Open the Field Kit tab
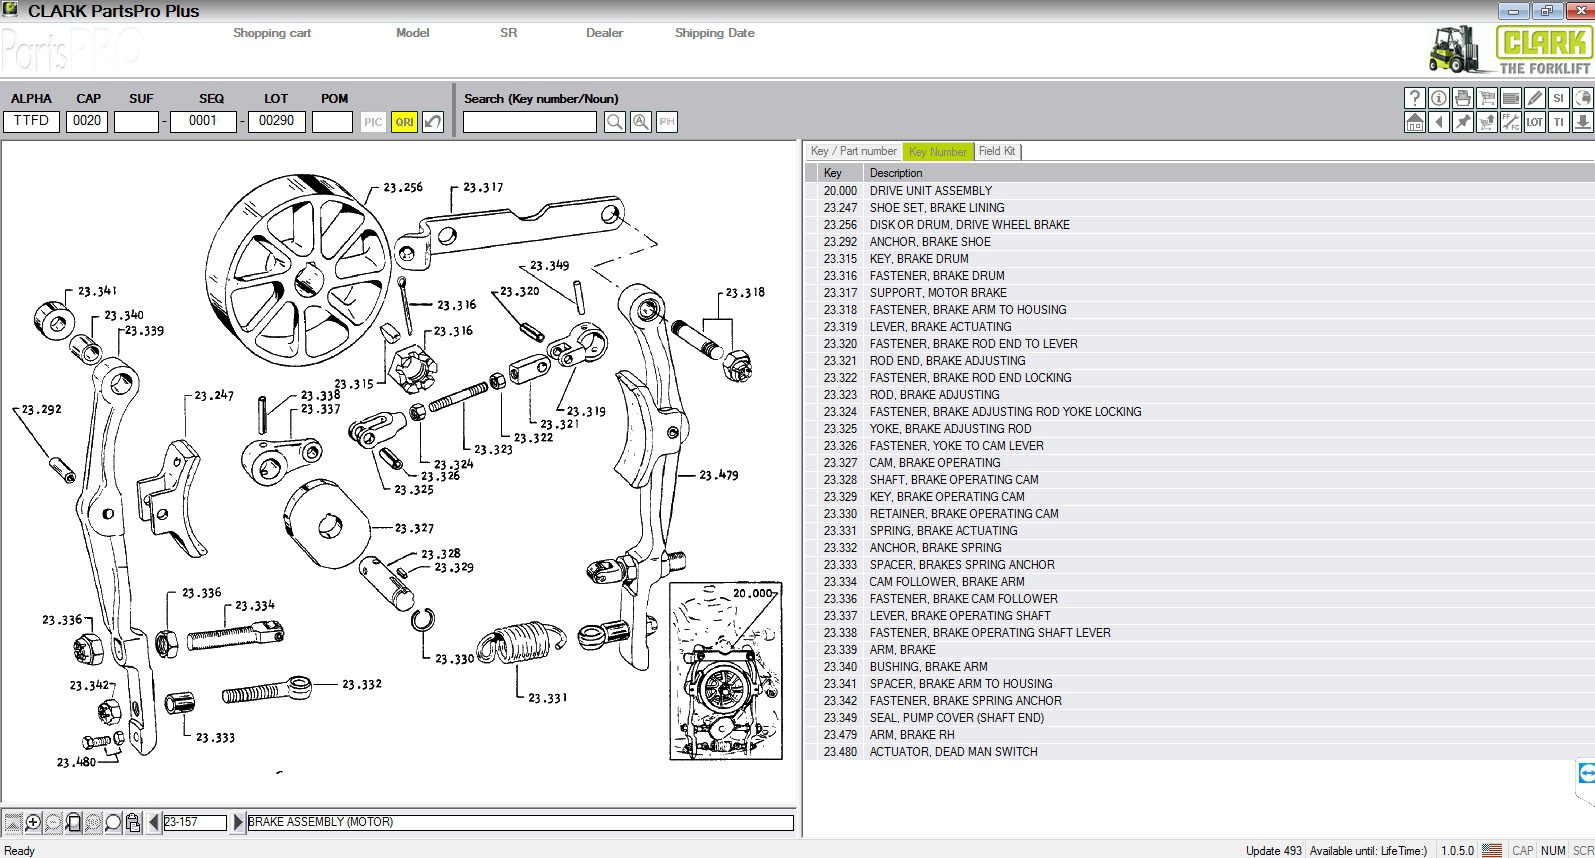 coord(996,151)
